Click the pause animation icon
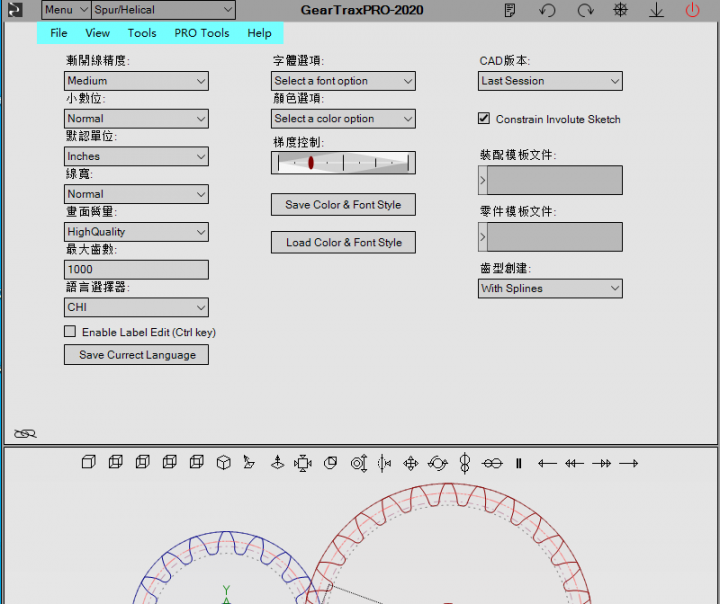The width and height of the screenshot is (720, 604). (519, 463)
